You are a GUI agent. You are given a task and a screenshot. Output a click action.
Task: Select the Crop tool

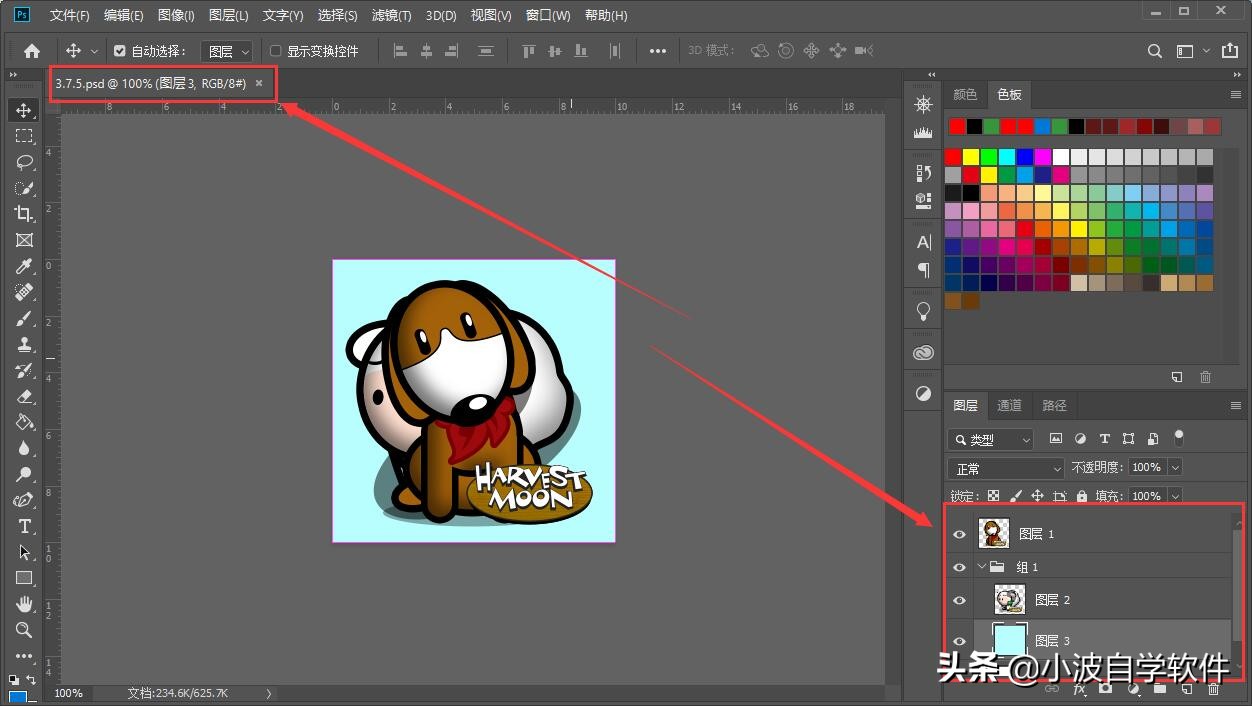pos(24,214)
